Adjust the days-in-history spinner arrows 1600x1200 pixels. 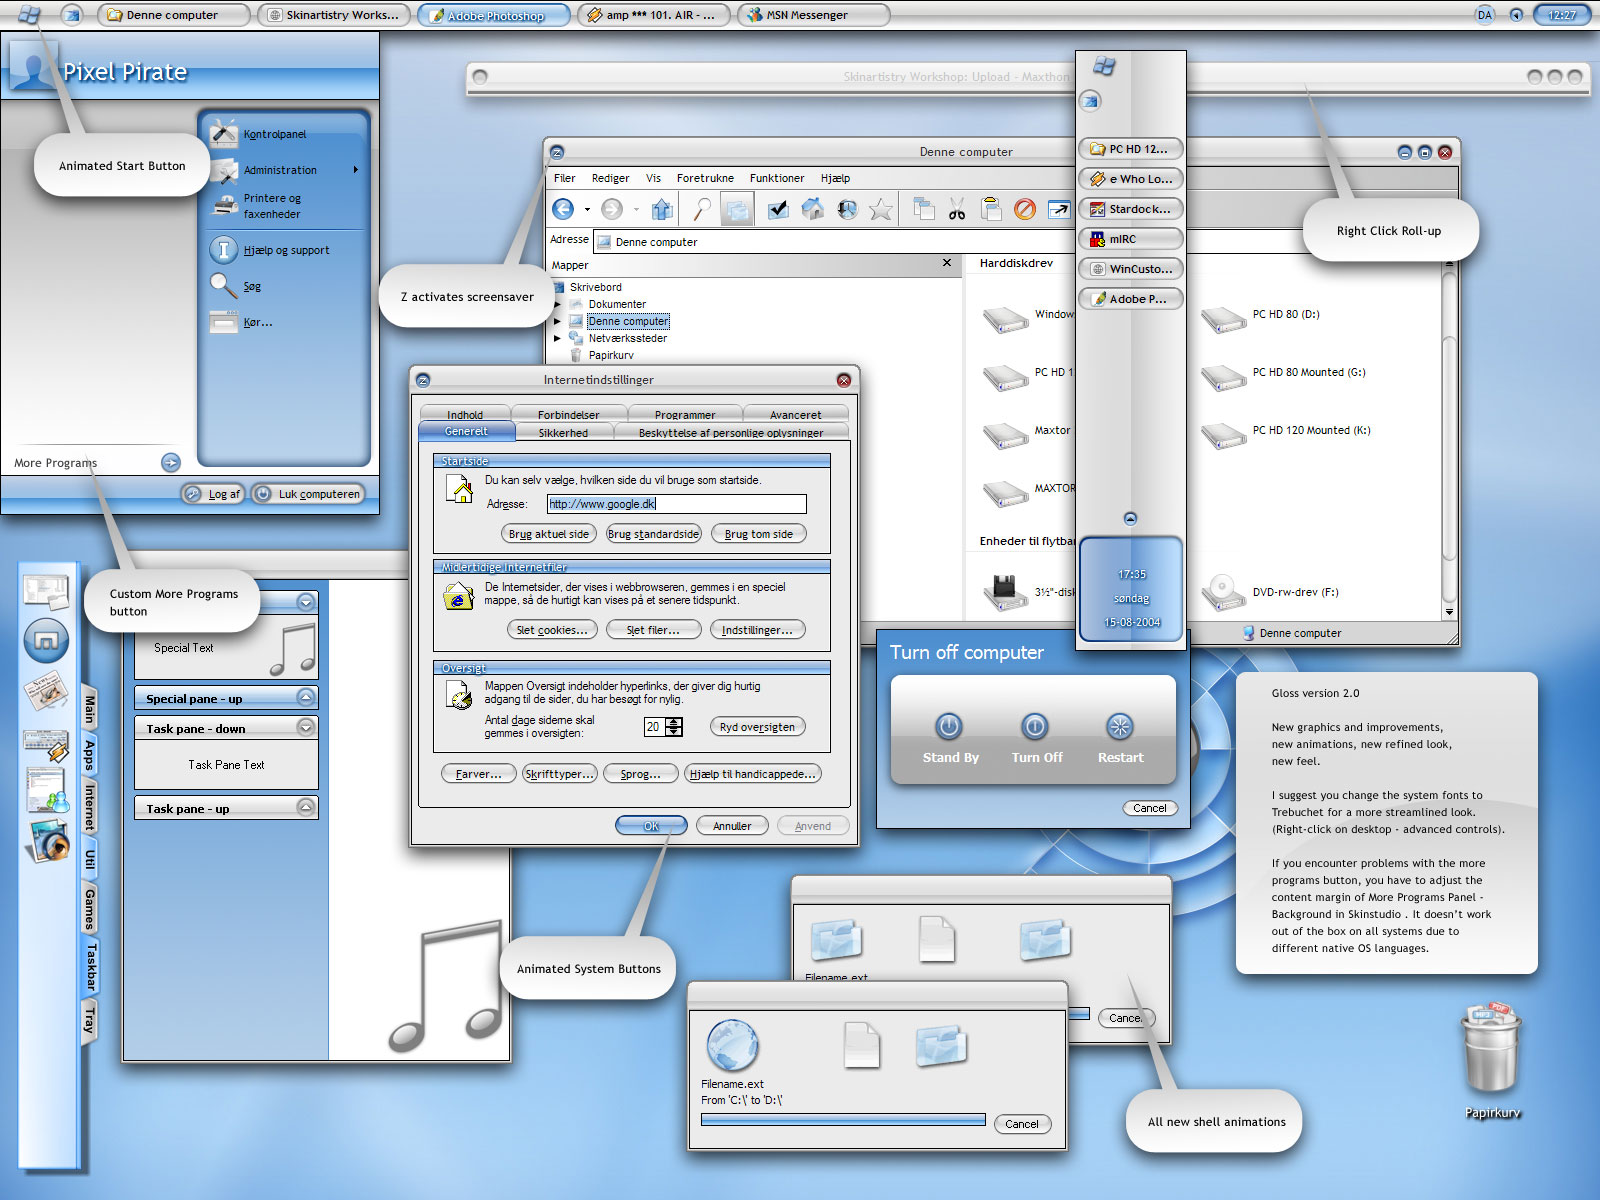click(675, 727)
